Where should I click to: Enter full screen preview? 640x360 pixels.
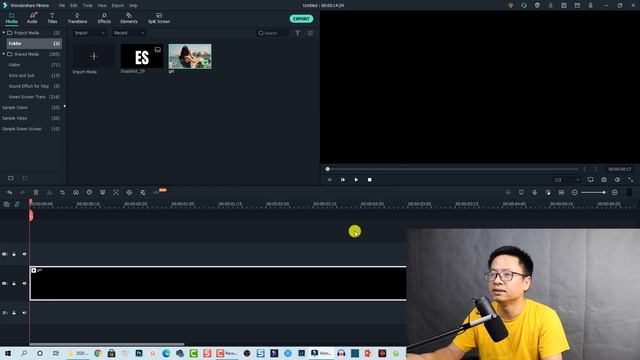[631, 180]
